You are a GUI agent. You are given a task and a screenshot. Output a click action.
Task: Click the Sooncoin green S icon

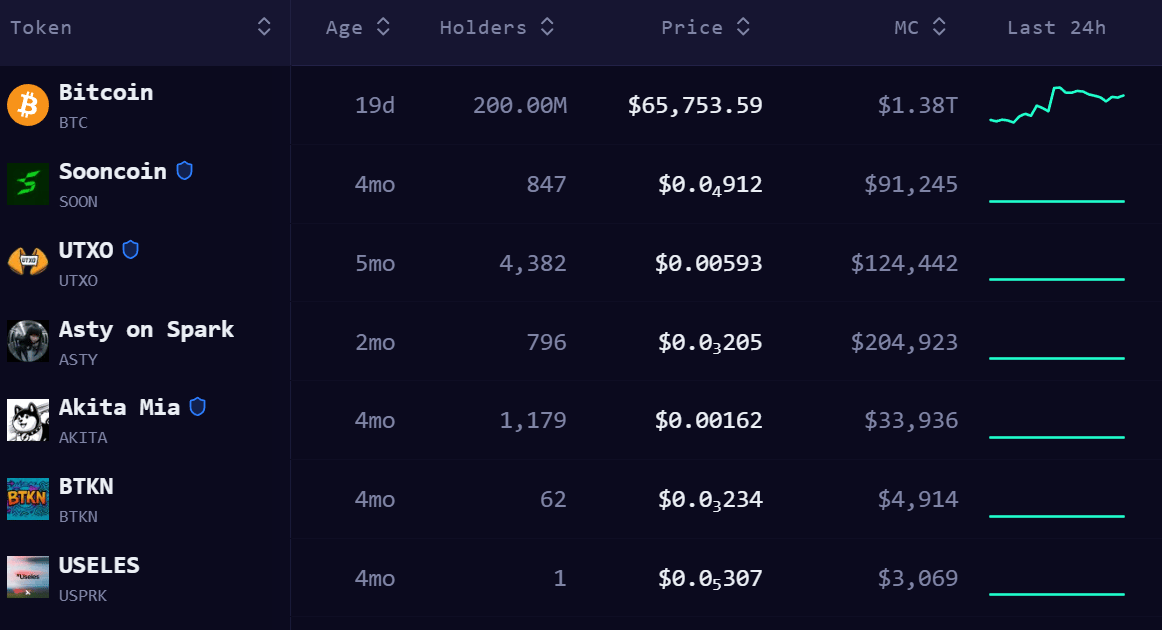coord(28,184)
